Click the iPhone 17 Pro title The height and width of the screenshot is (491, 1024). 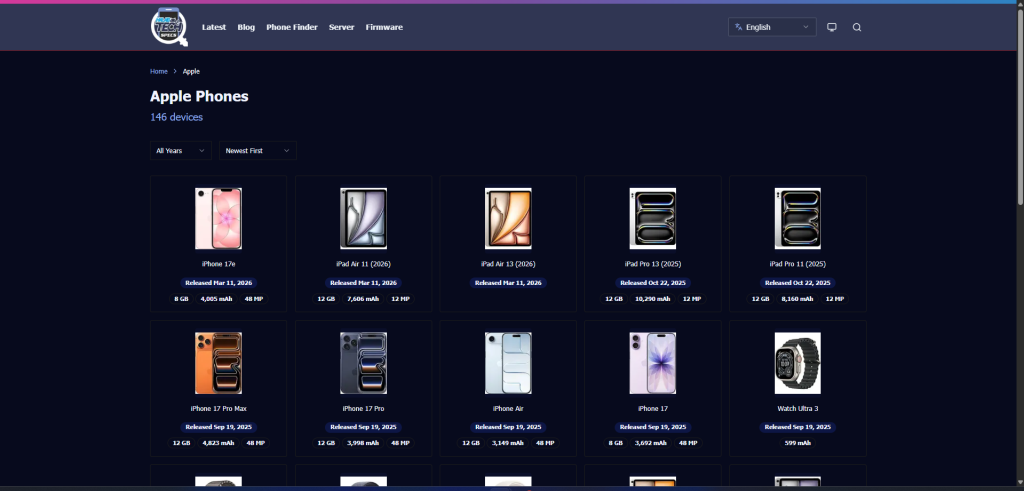(x=363, y=409)
